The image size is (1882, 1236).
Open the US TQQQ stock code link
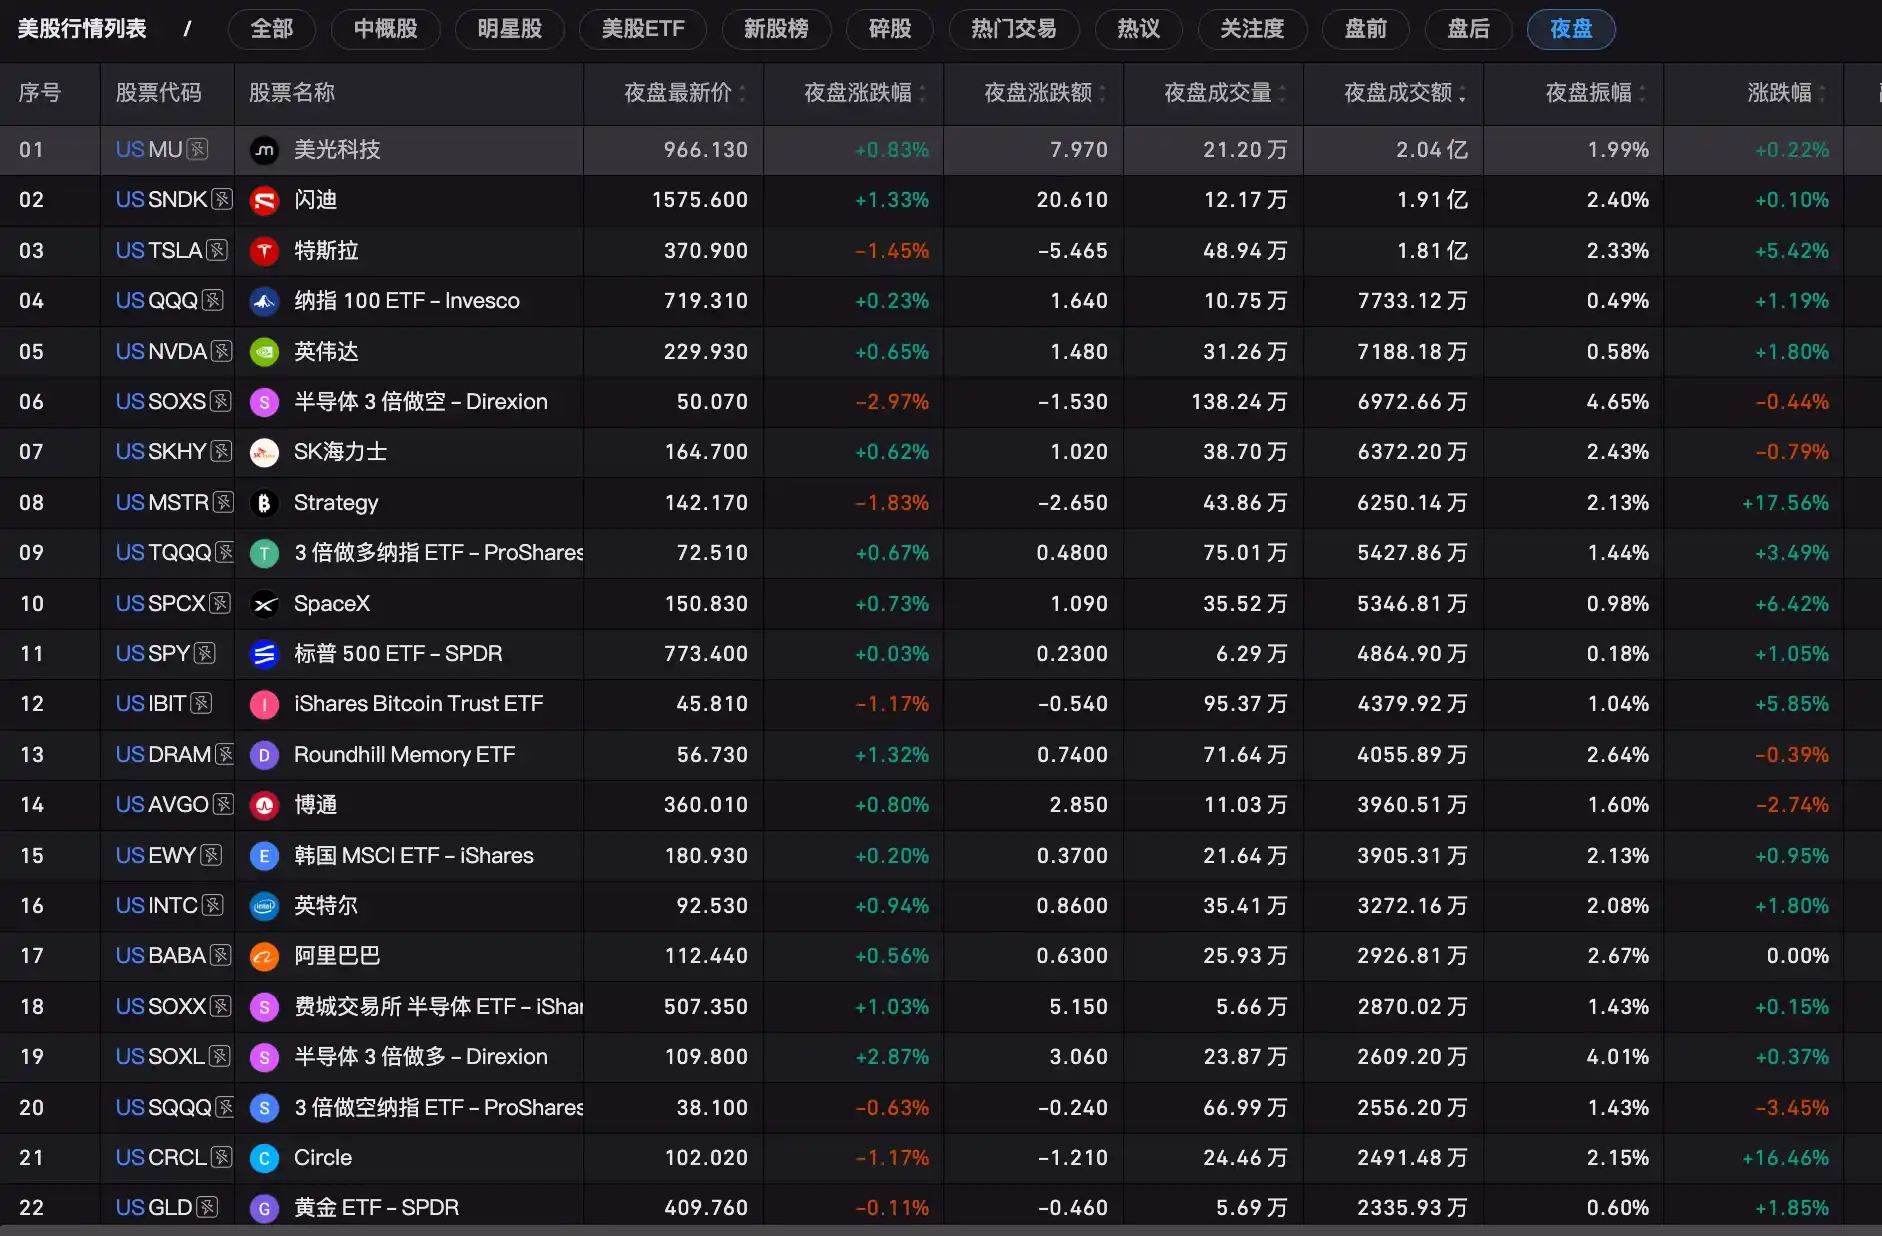[x=163, y=553]
